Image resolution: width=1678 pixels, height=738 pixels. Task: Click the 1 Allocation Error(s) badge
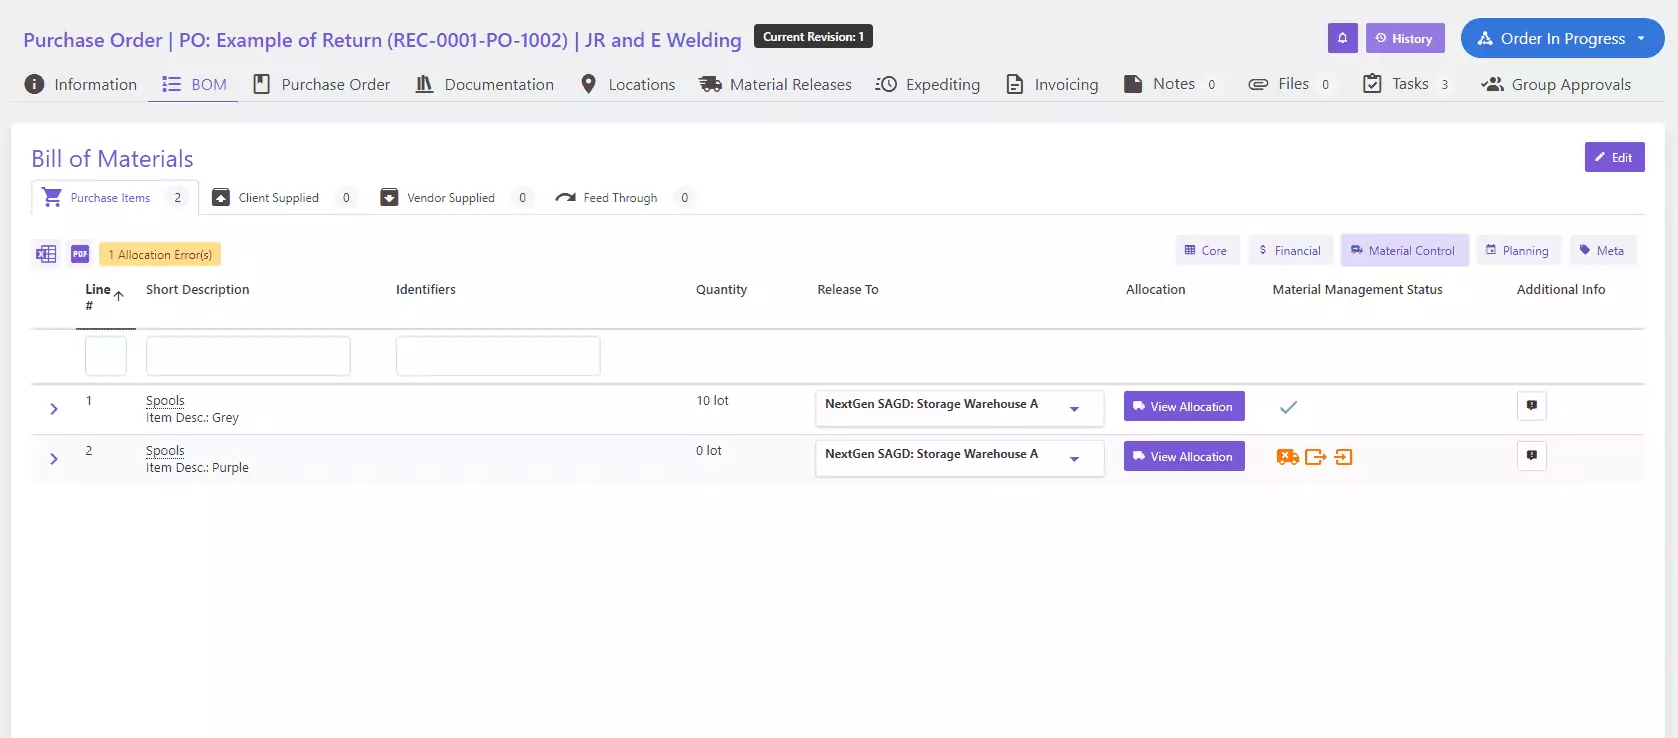pyautogui.click(x=160, y=254)
